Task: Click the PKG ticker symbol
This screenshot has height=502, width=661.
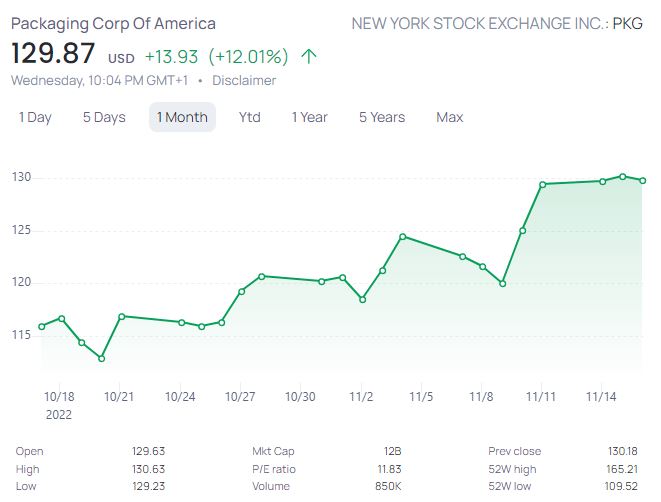Action: (x=628, y=23)
